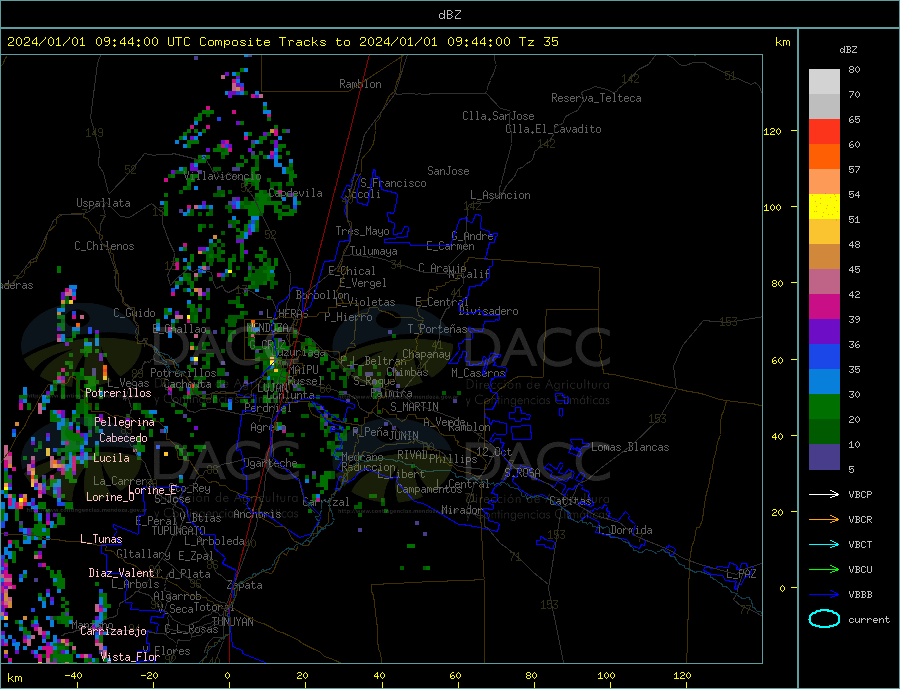Select the 80 dBZ light gray swatch
The image size is (900, 689).
click(824, 82)
